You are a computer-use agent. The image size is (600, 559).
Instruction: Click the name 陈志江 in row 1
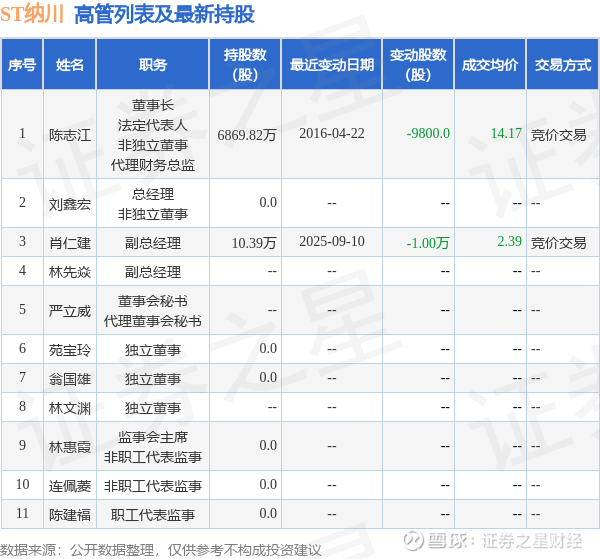(70, 134)
